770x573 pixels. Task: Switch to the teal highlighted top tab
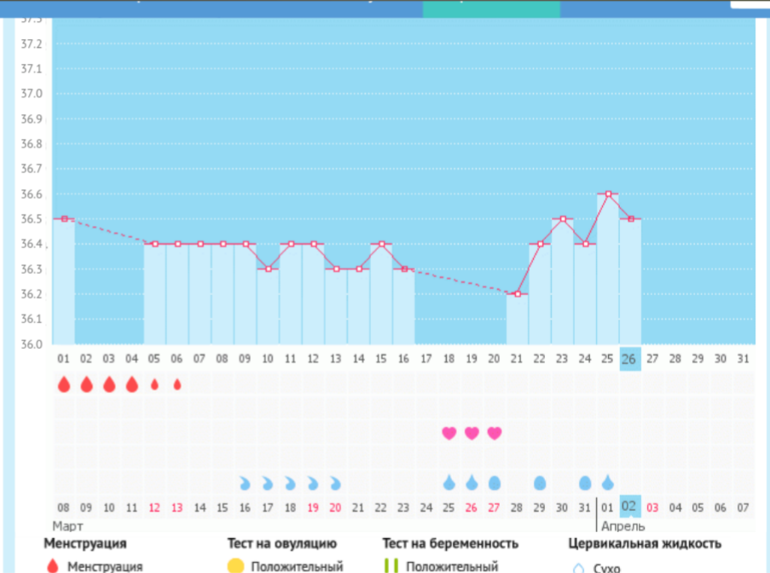[491, 8]
